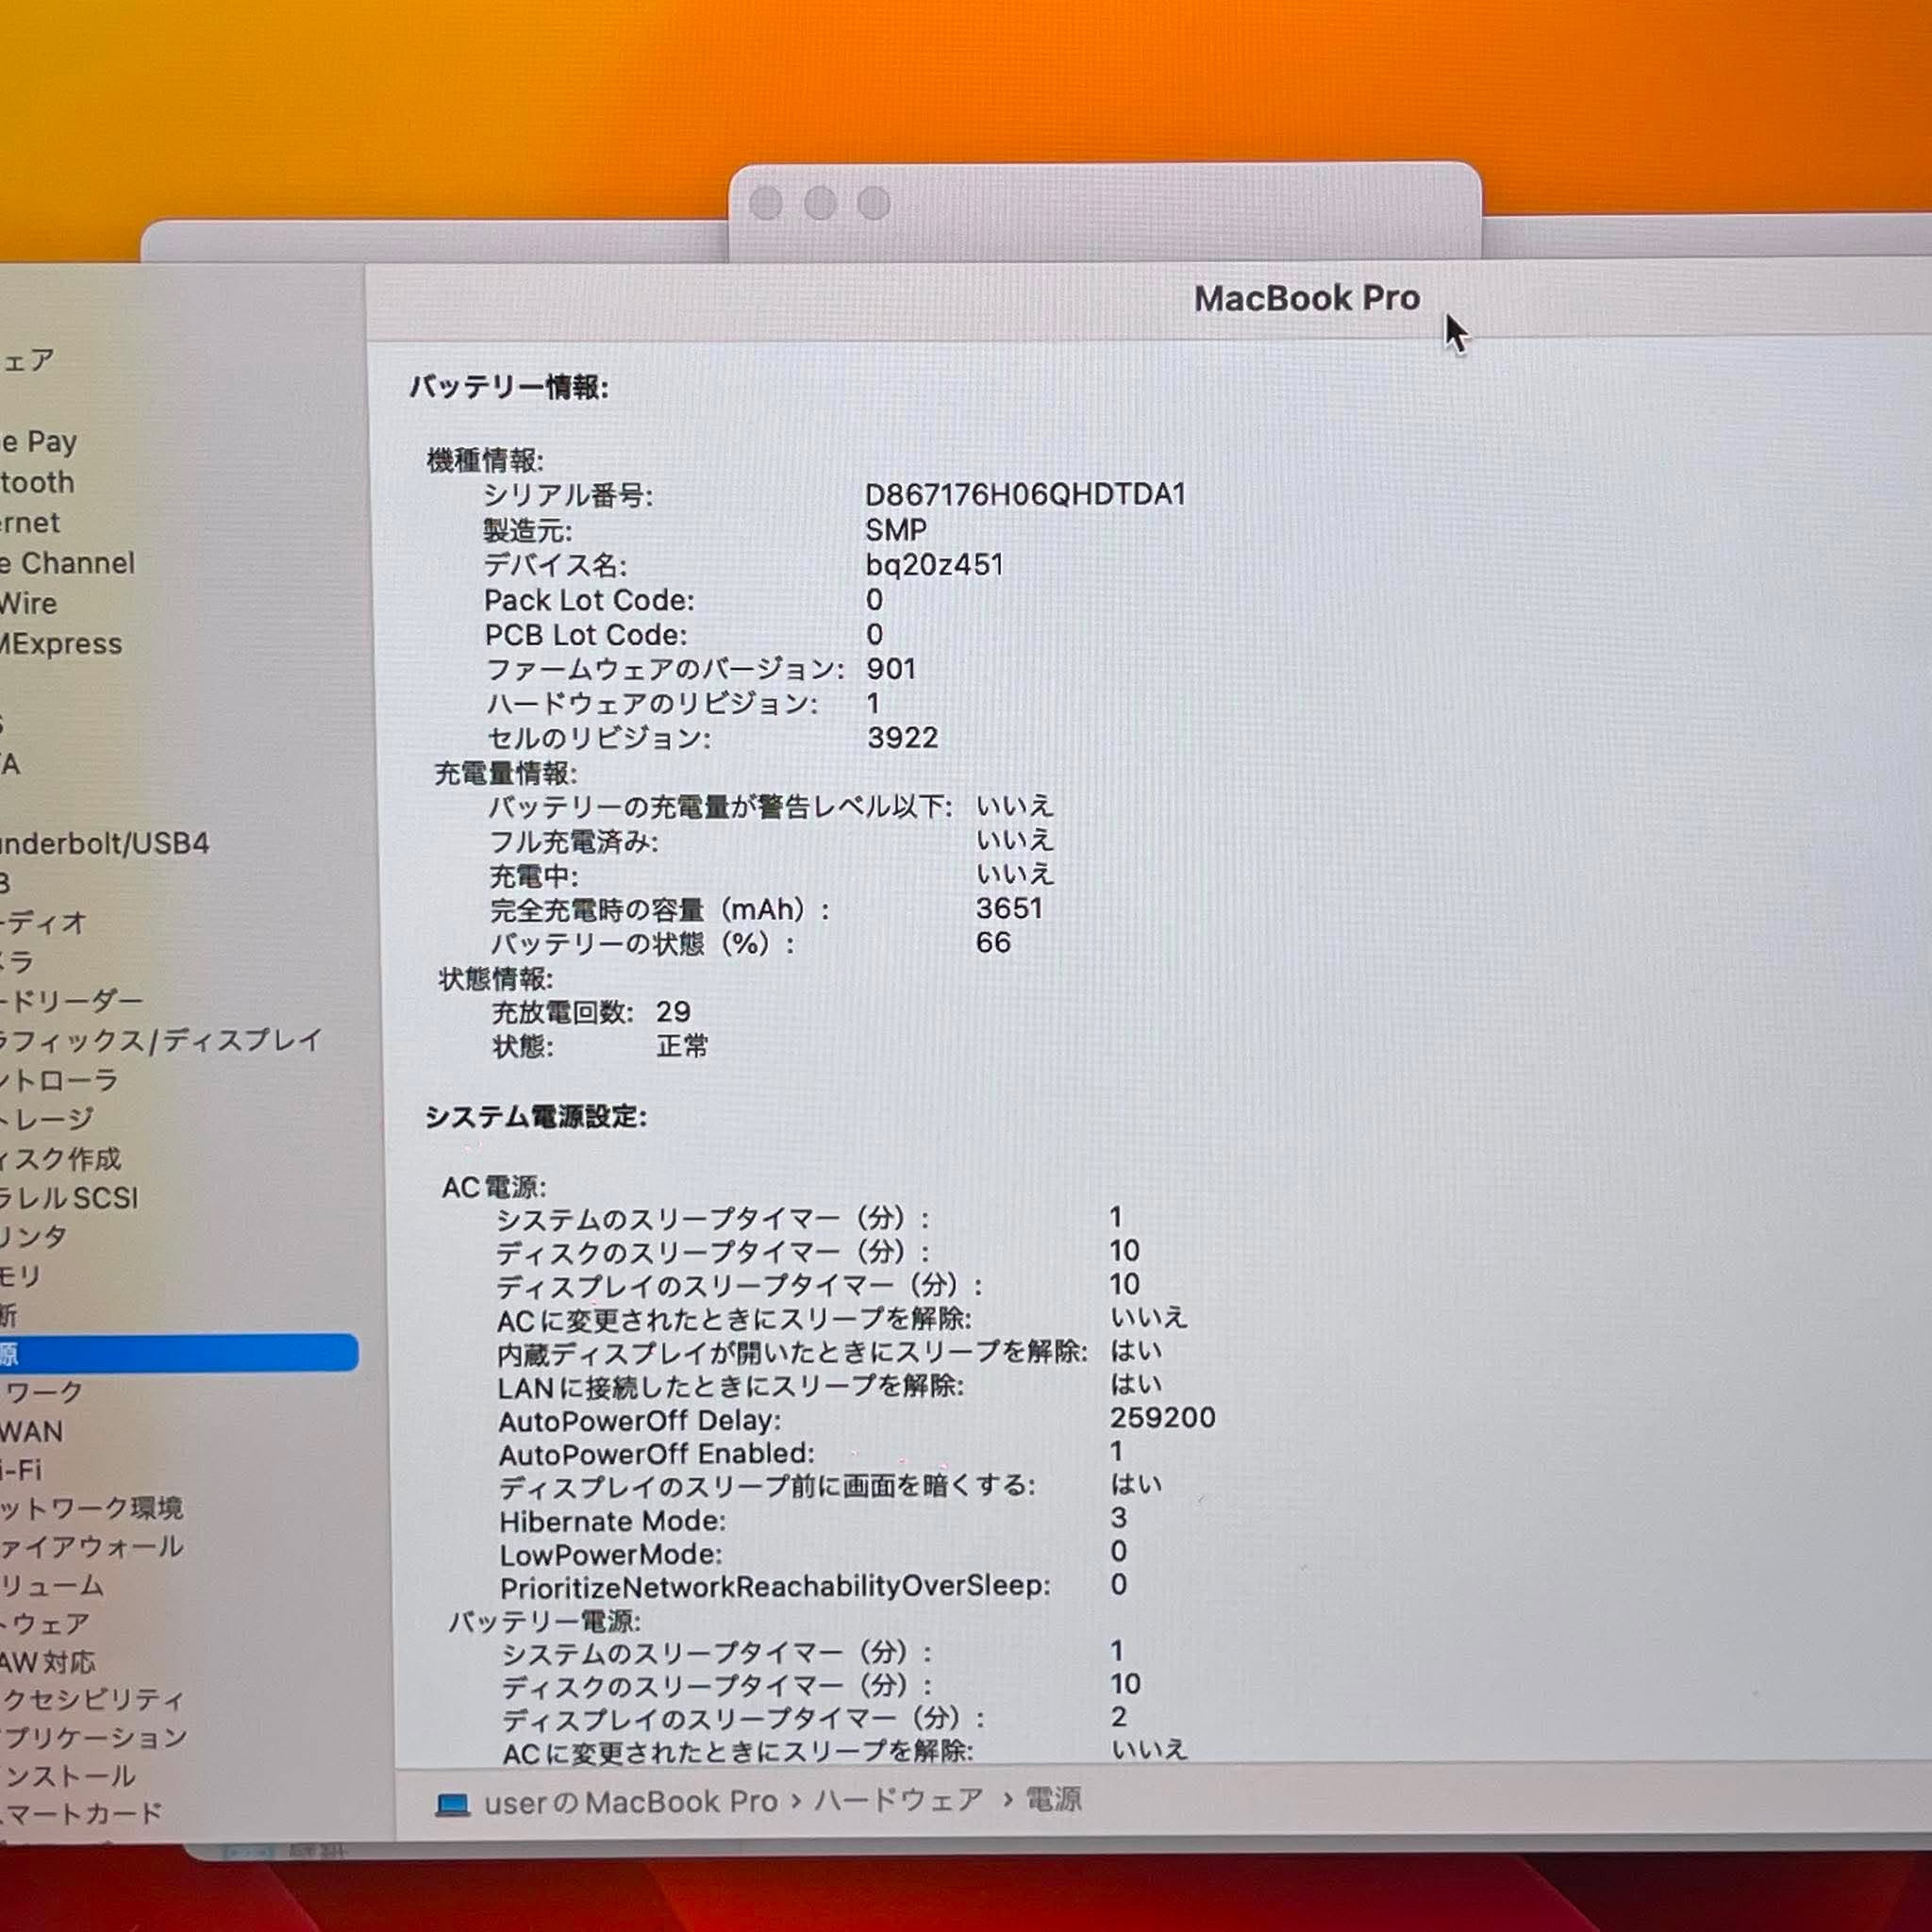
Task: Open the Apple Pay entry ending 'e Pay'
Action: pyautogui.click(x=39, y=442)
